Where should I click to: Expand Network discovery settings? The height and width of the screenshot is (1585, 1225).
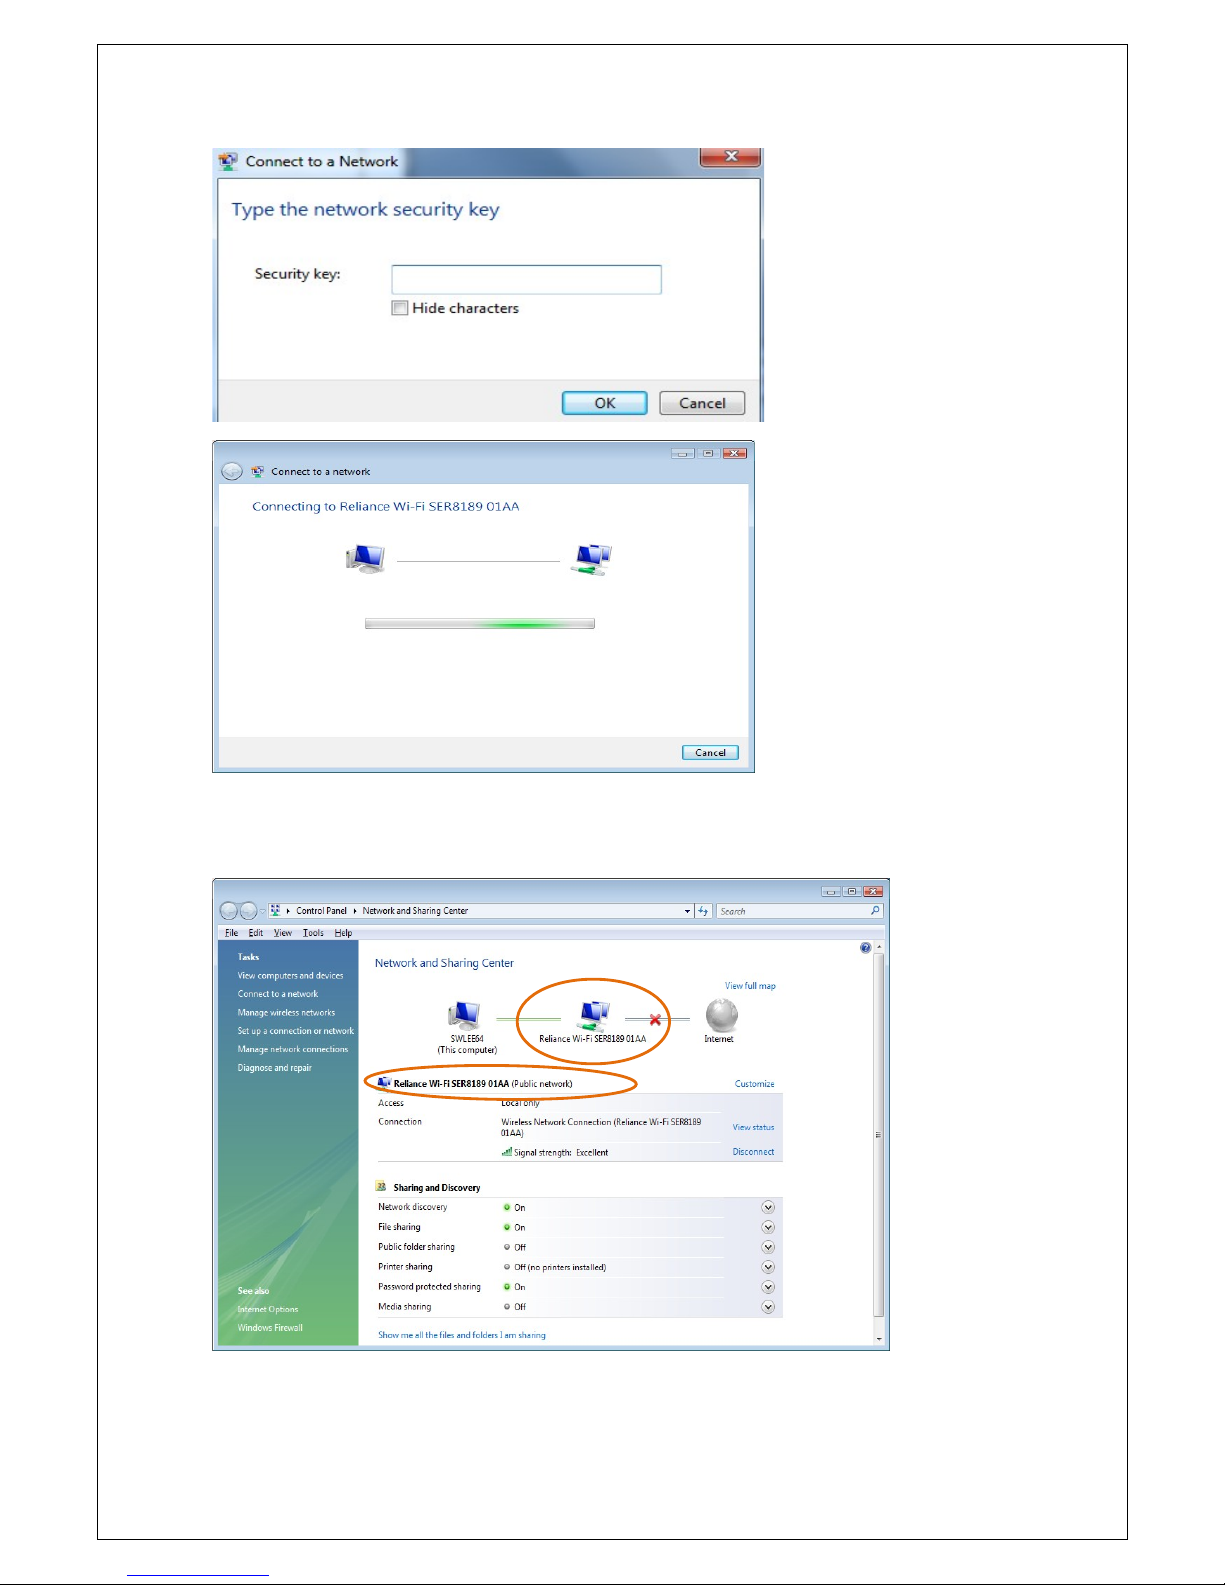point(768,1208)
